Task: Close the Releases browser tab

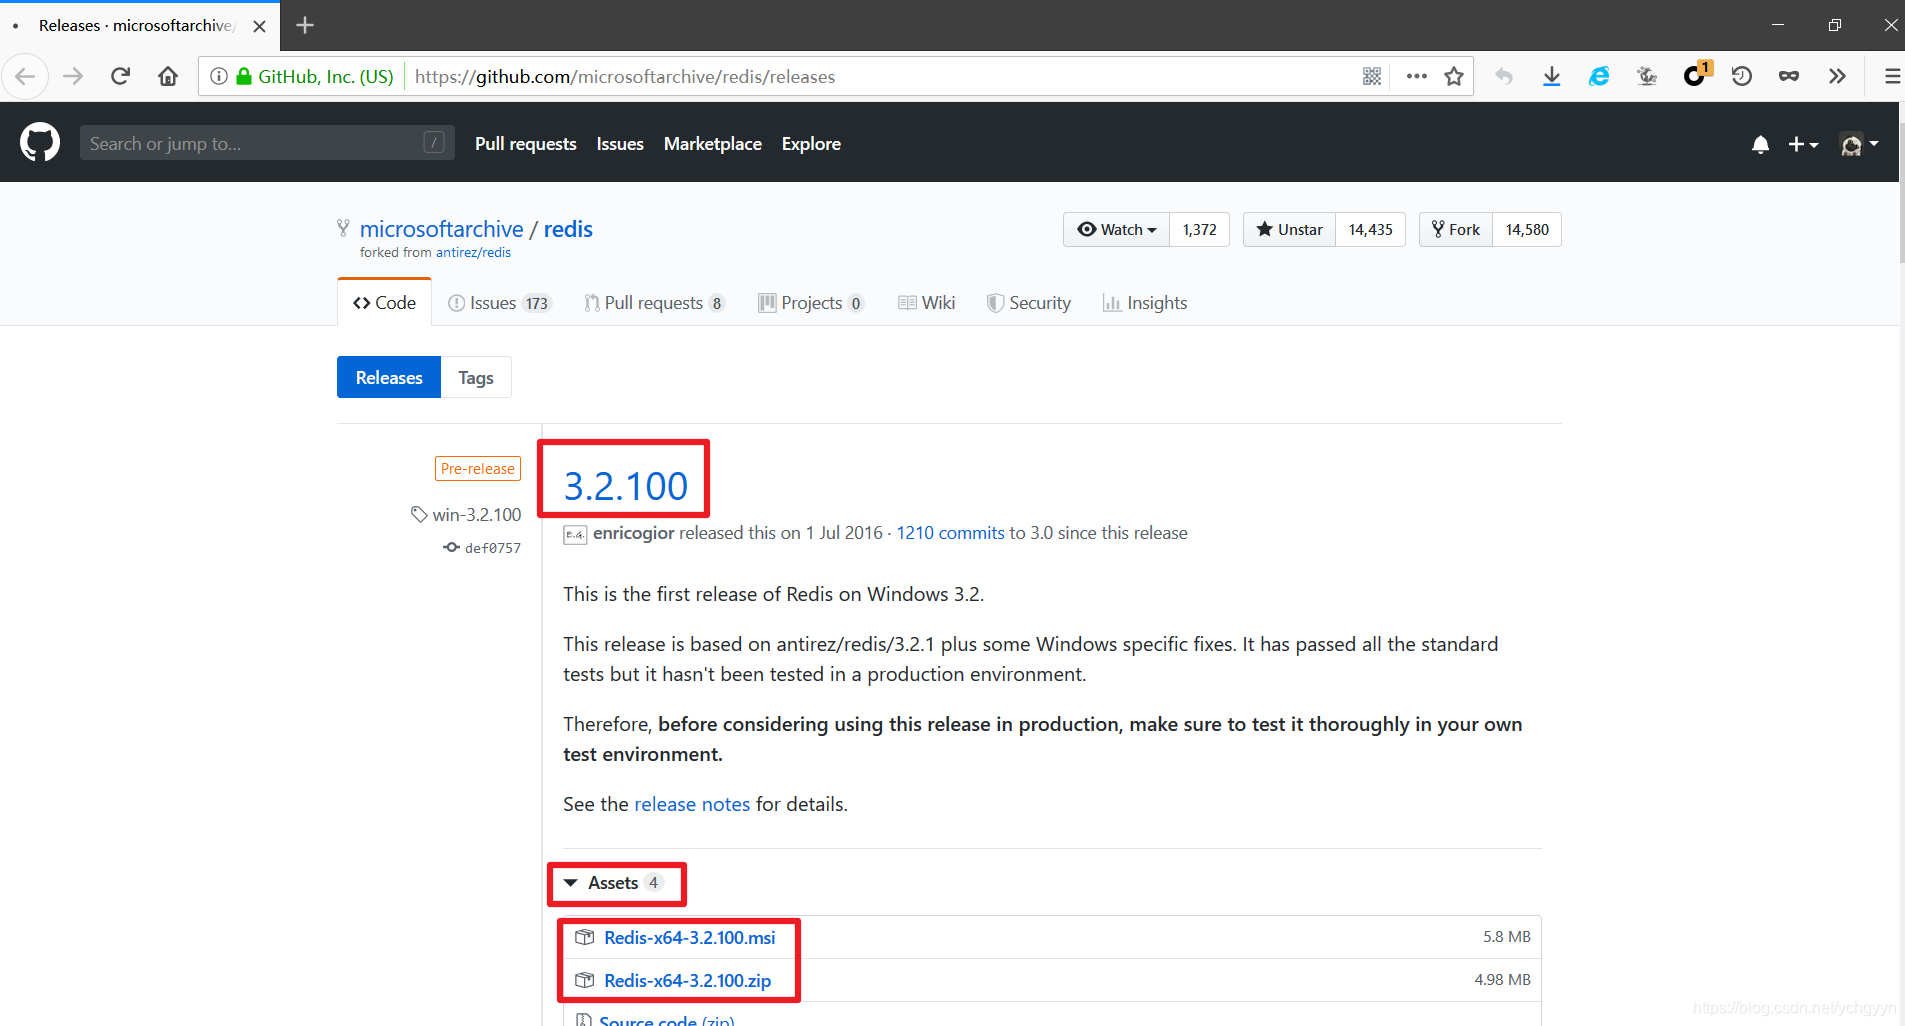Action: 260,26
